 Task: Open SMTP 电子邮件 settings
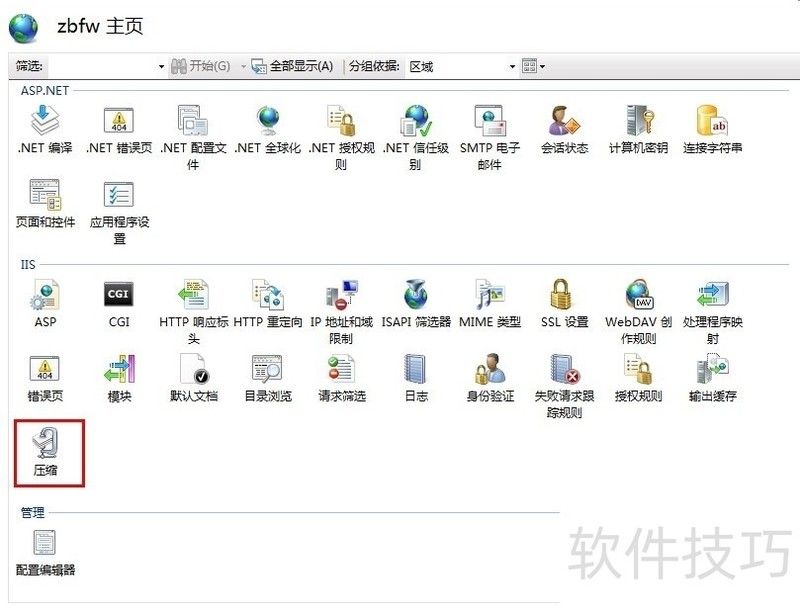point(489,120)
